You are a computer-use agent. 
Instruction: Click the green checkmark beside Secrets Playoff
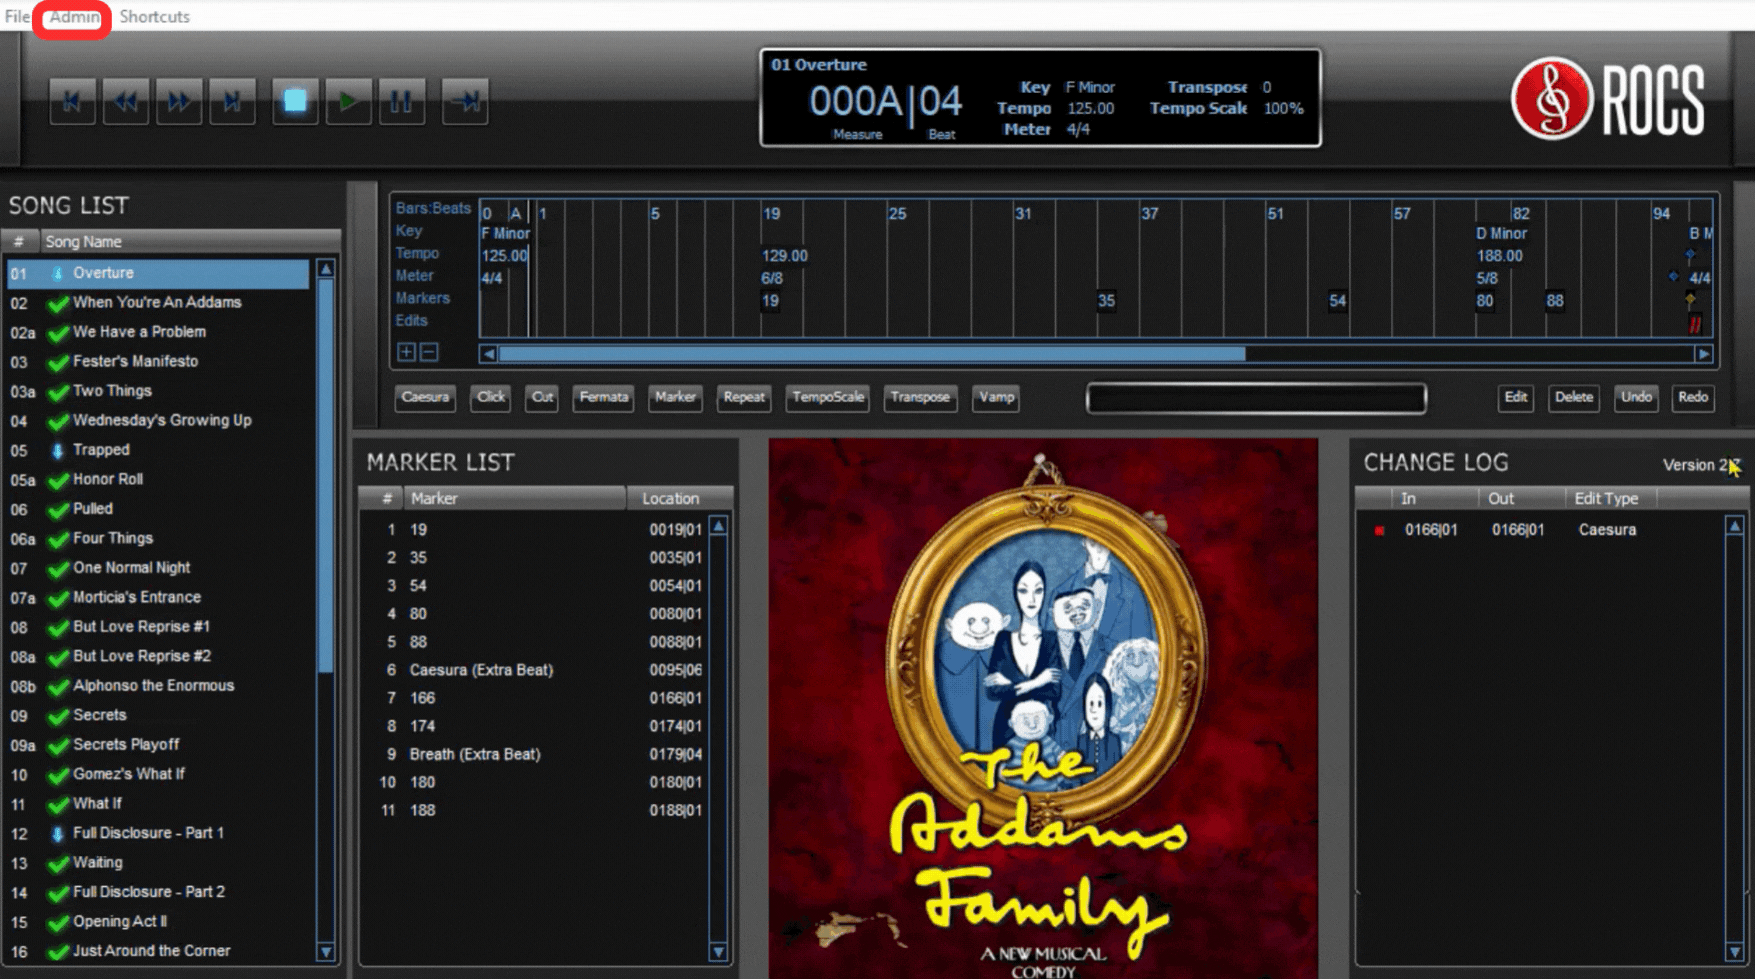pos(58,745)
